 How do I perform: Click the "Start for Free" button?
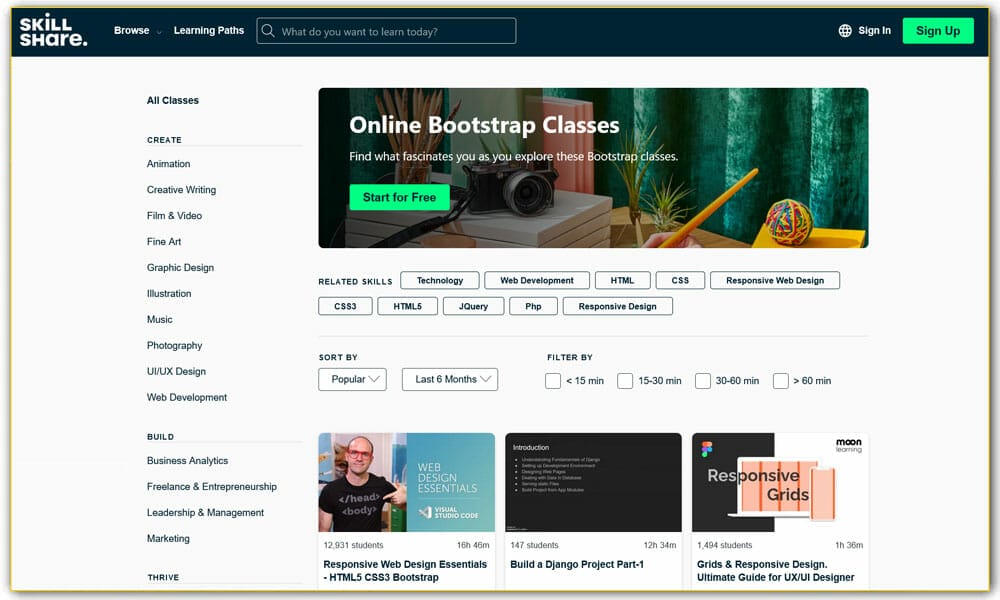[x=399, y=197]
